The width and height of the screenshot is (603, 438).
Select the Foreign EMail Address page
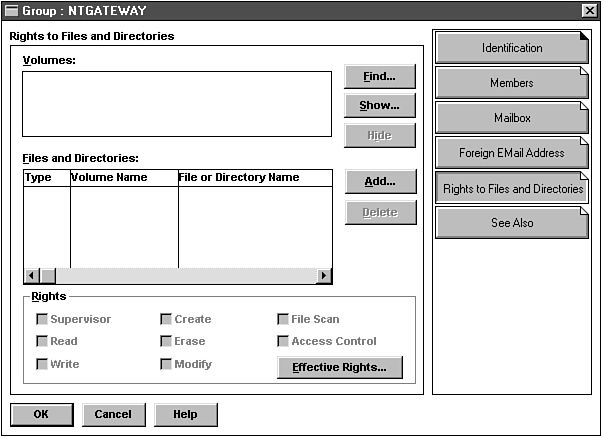pyautogui.click(x=512, y=153)
